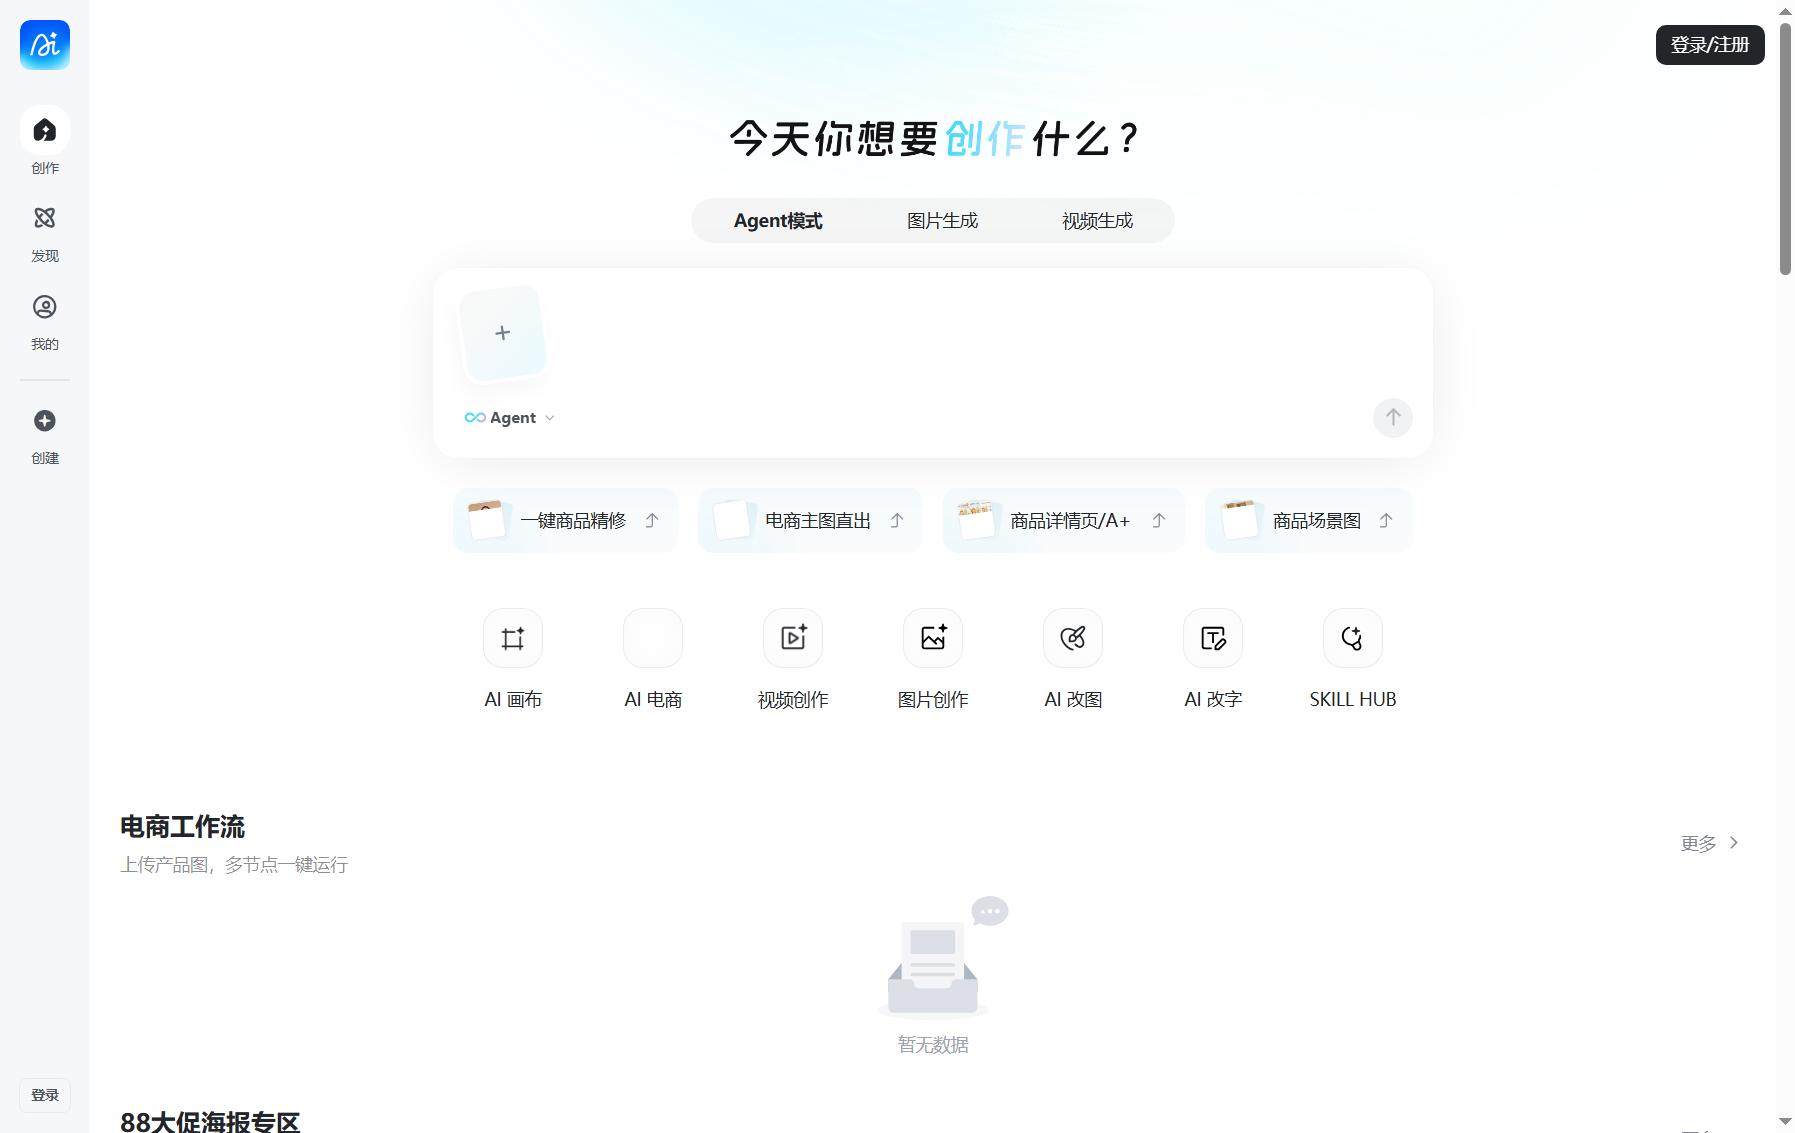
Task: Open the AI 电商 tool icon
Action: click(653, 638)
